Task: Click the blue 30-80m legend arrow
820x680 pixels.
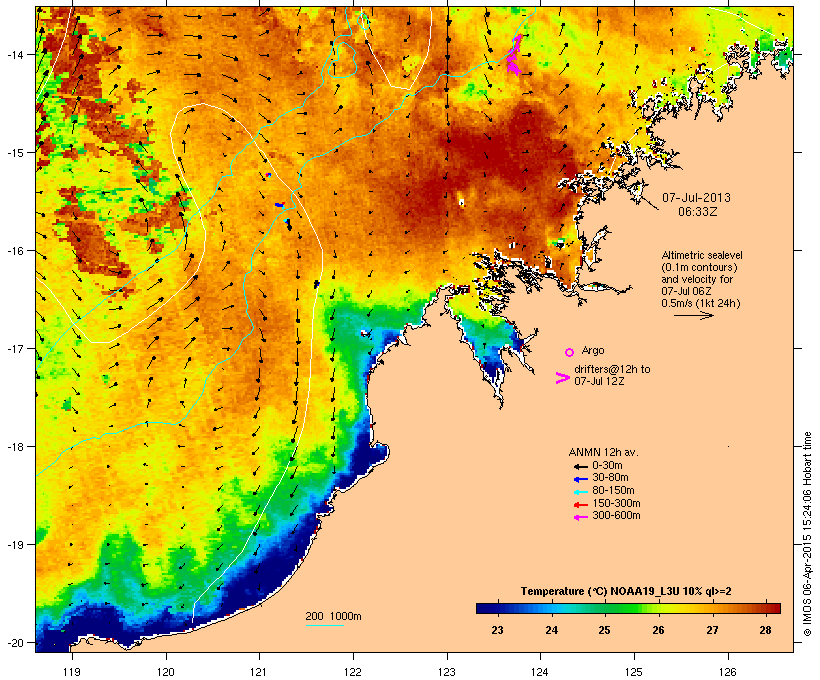Action: [581, 479]
